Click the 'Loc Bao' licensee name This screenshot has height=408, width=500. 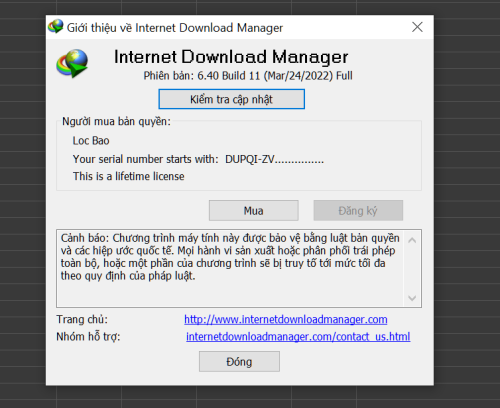tap(91, 141)
